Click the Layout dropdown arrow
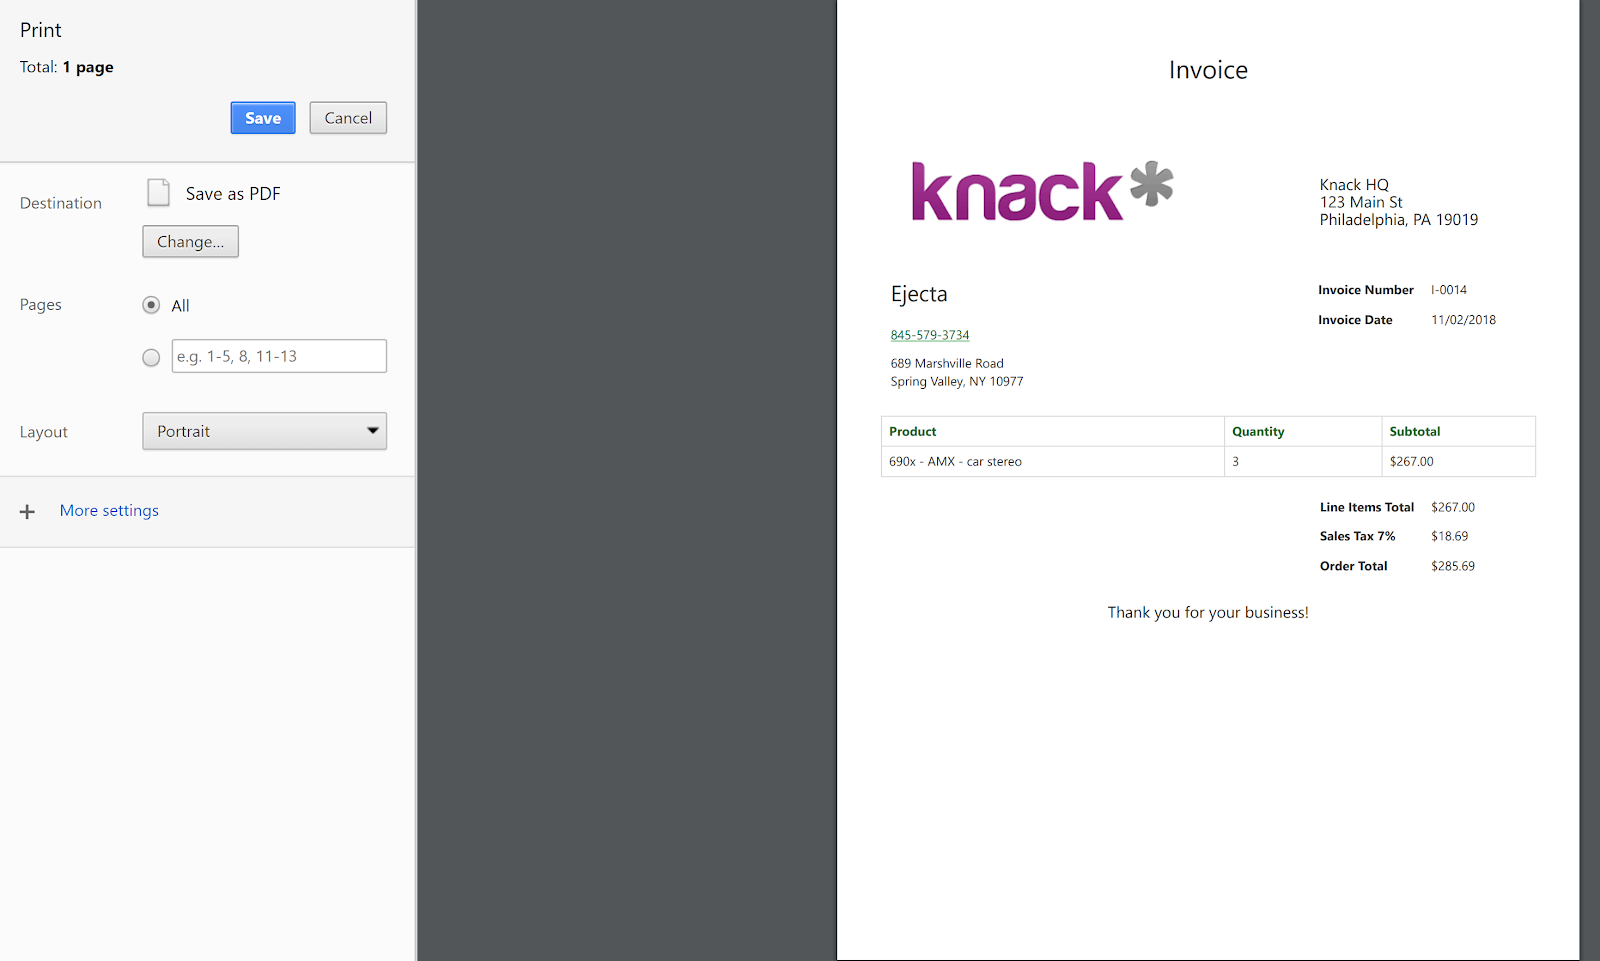Viewport: 1600px width, 961px height. [372, 431]
